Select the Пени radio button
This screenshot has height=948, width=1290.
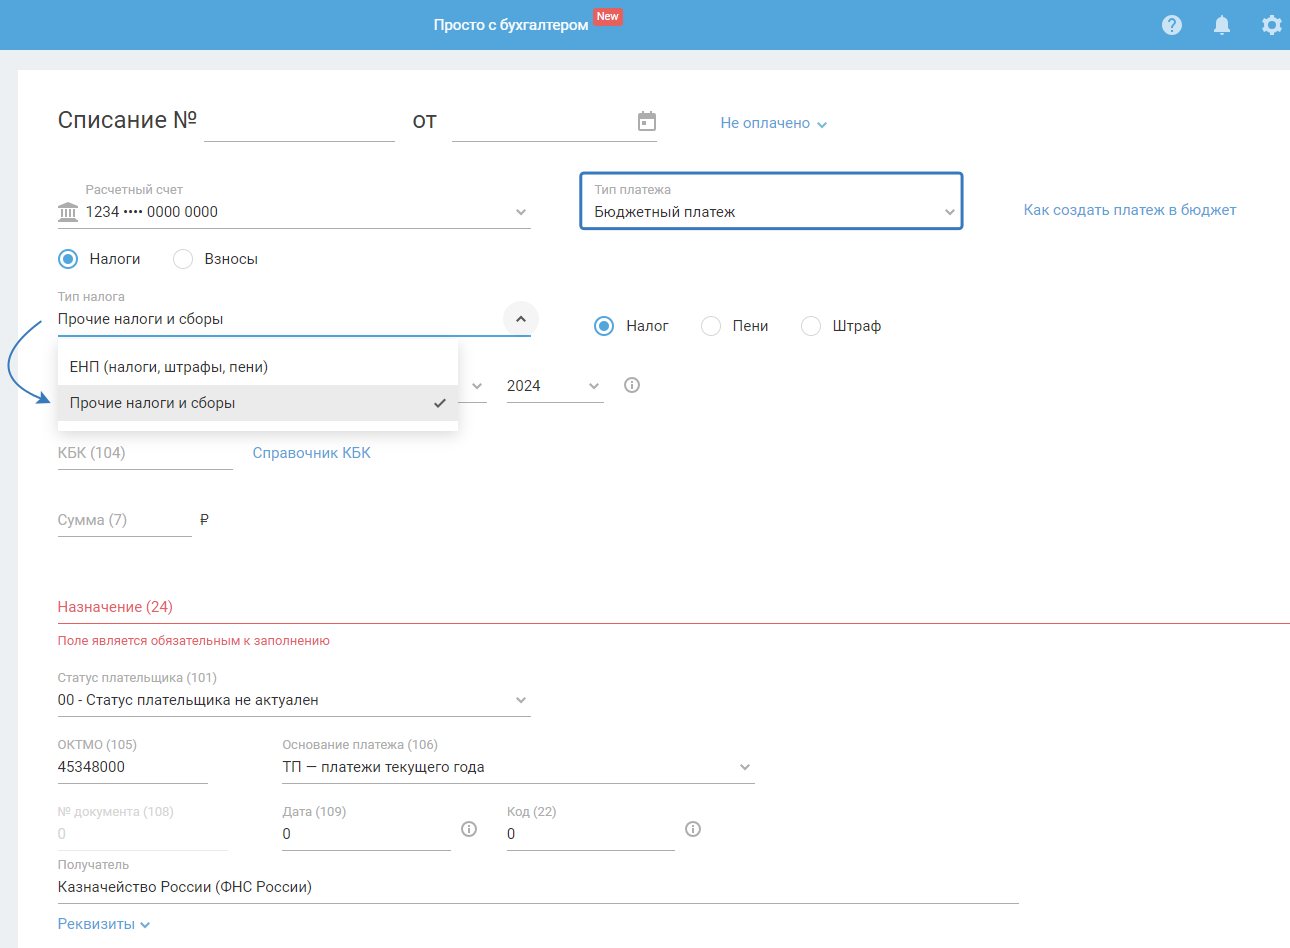[711, 326]
